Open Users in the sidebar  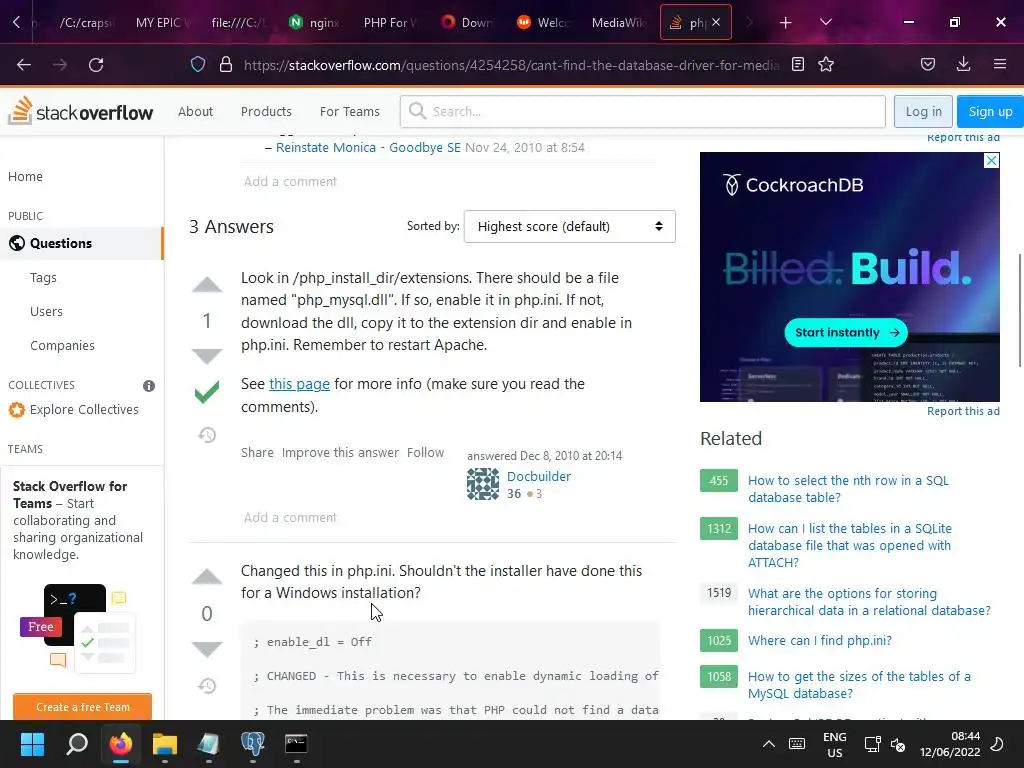tap(46, 312)
